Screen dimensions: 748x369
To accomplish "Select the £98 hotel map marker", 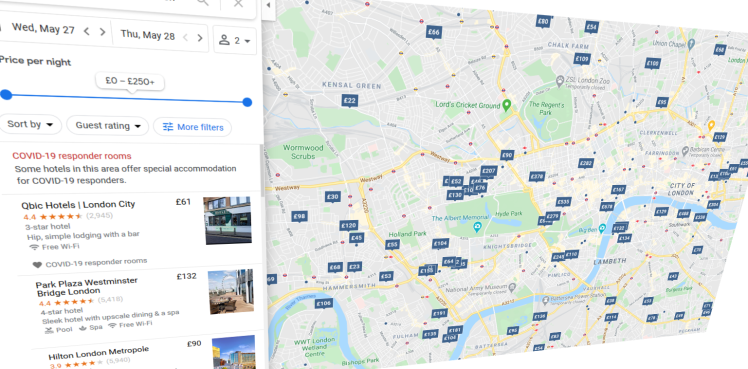I will [x=300, y=217].
